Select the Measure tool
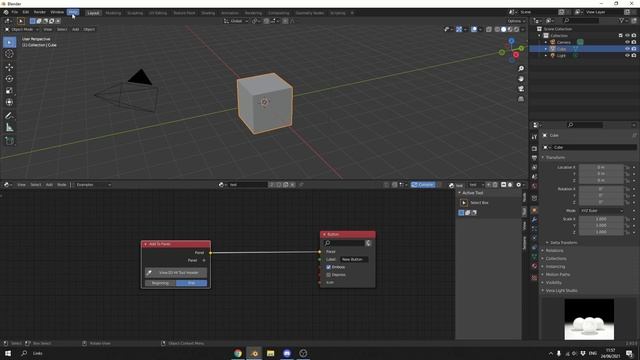The image size is (640, 360). click(9, 128)
